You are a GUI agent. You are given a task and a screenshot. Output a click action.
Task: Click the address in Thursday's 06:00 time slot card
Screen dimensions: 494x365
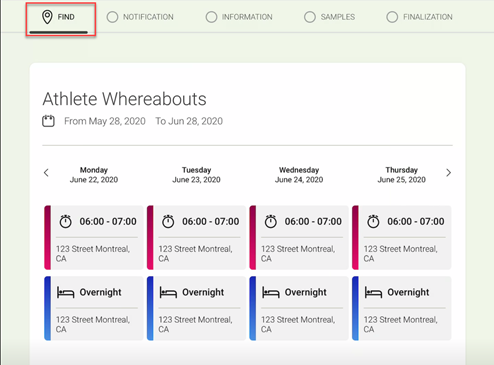[401, 254]
